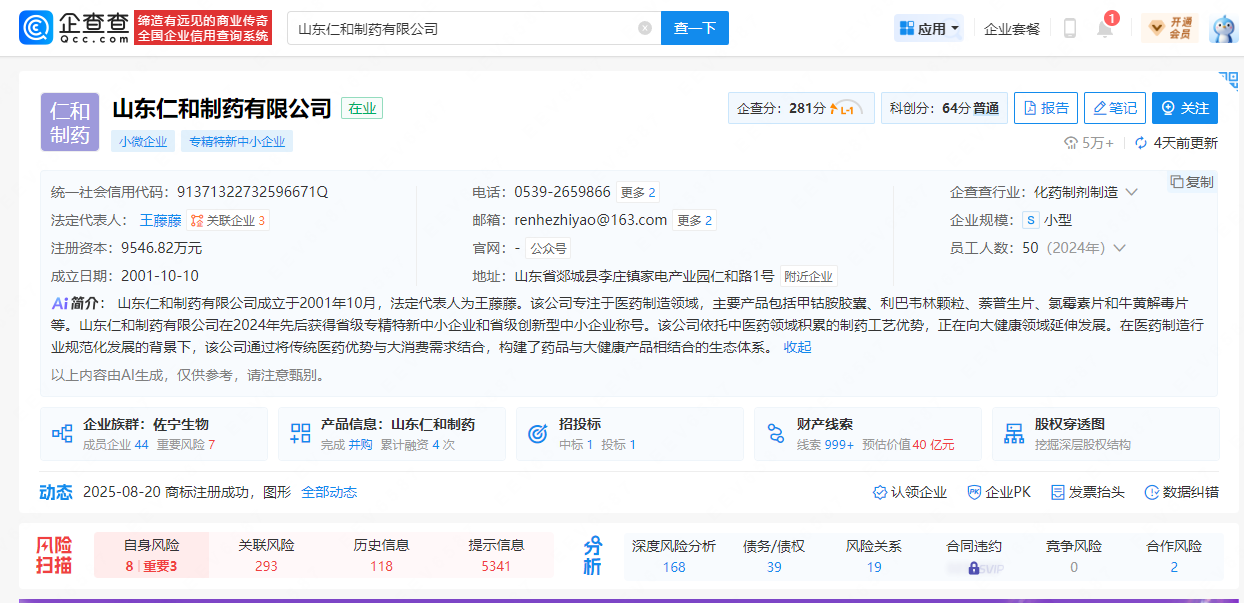Open the 报告 report button

click(x=1045, y=108)
